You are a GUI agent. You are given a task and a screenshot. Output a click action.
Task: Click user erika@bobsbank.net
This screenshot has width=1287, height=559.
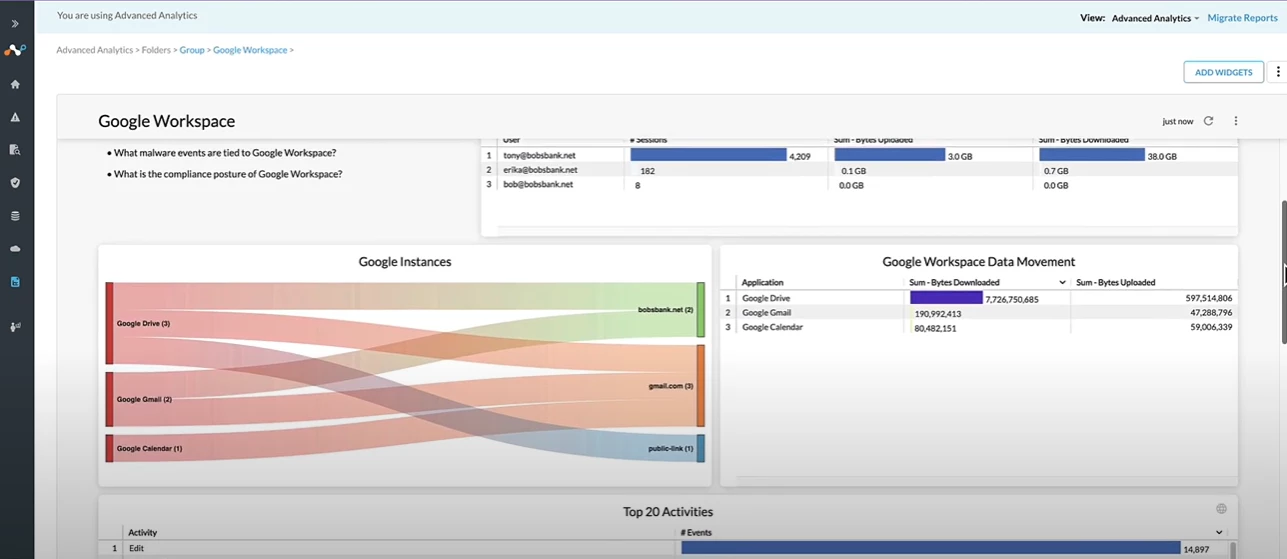tap(540, 170)
